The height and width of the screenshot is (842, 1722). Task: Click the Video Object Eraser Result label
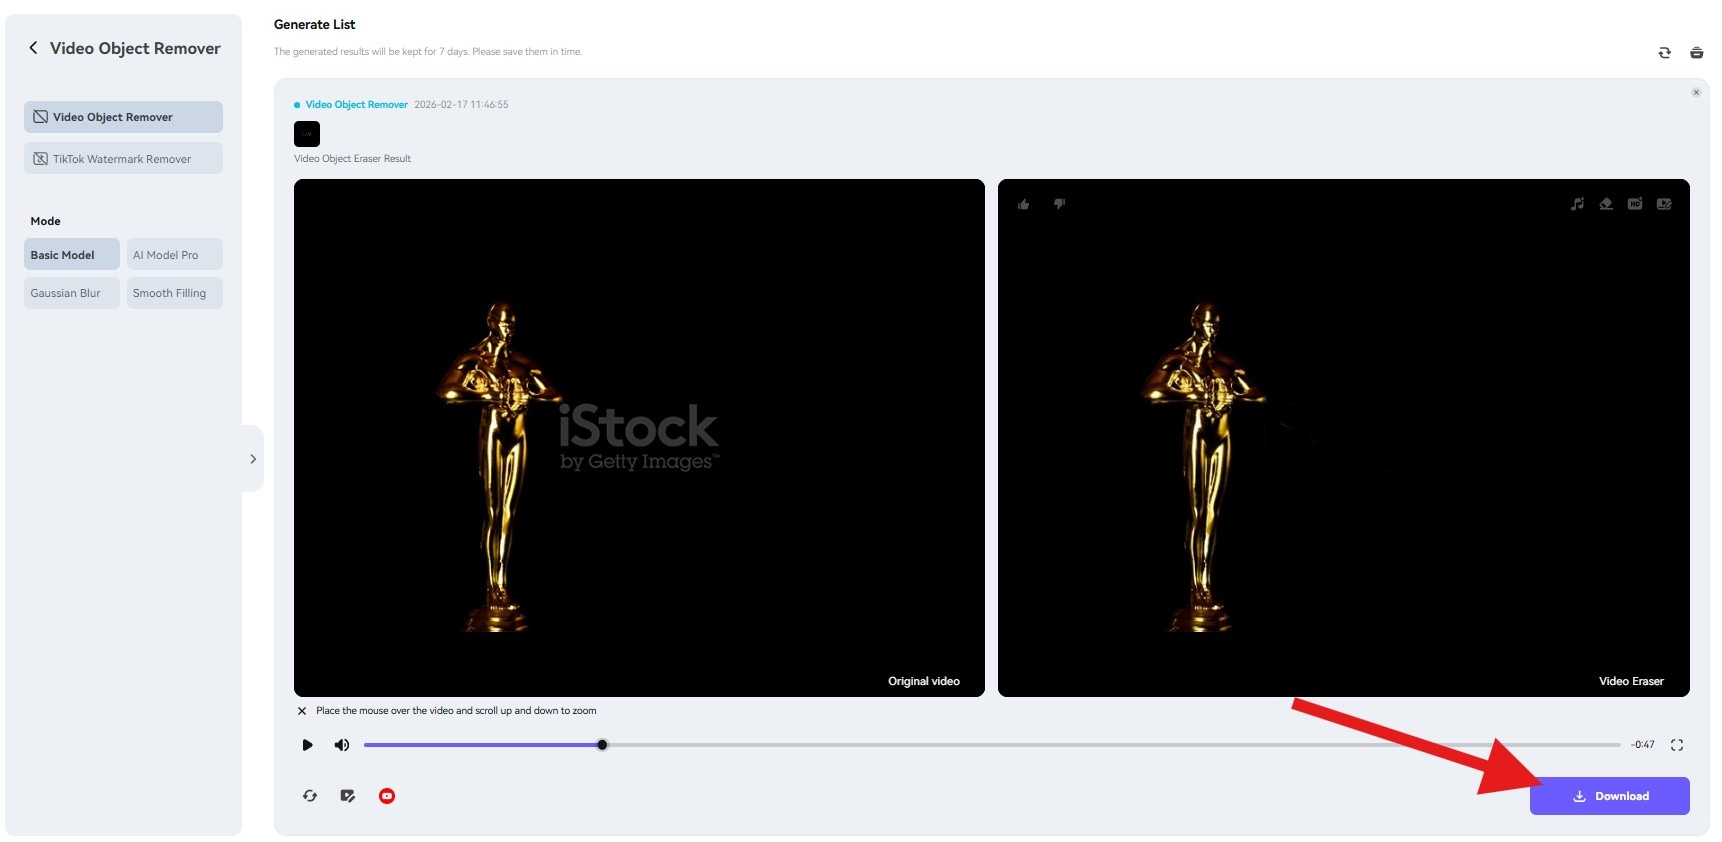352,159
